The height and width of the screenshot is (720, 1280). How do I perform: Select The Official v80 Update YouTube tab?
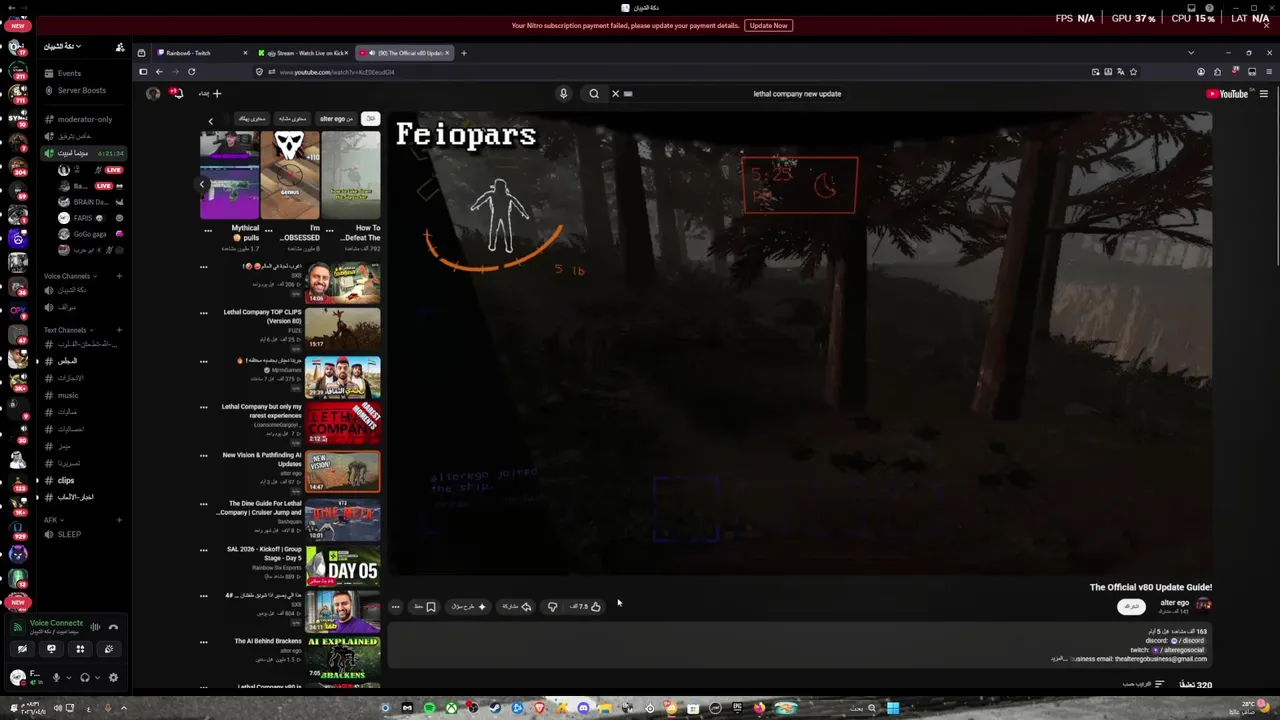(404, 53)
